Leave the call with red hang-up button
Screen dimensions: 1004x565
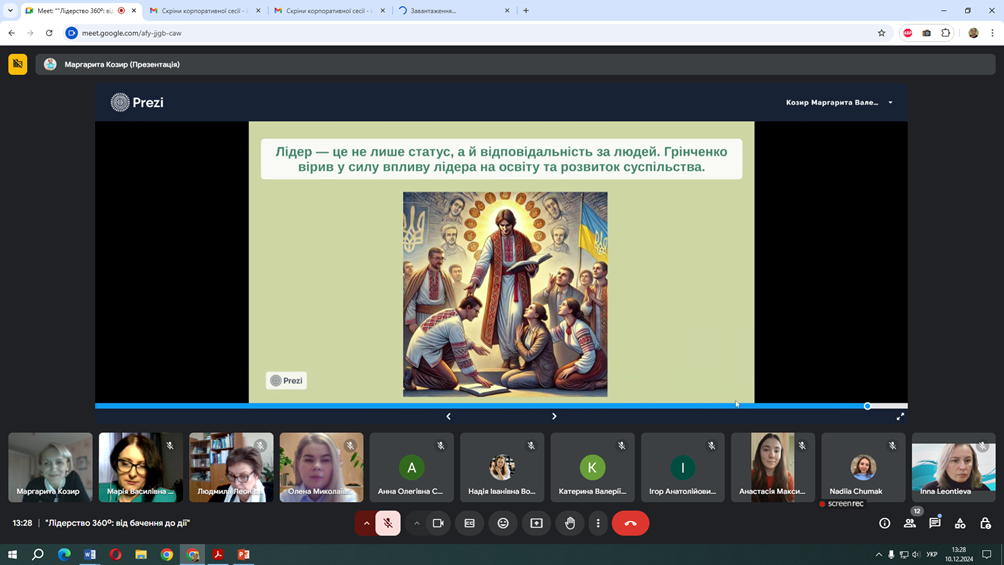click(630, 523)
